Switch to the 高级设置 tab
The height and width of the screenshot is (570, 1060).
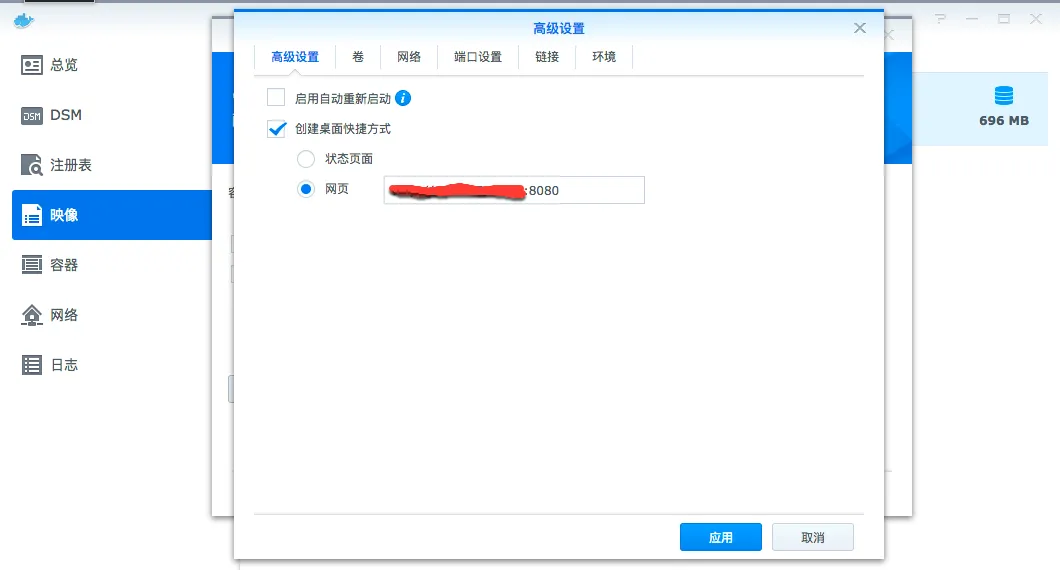pos(295,57)
